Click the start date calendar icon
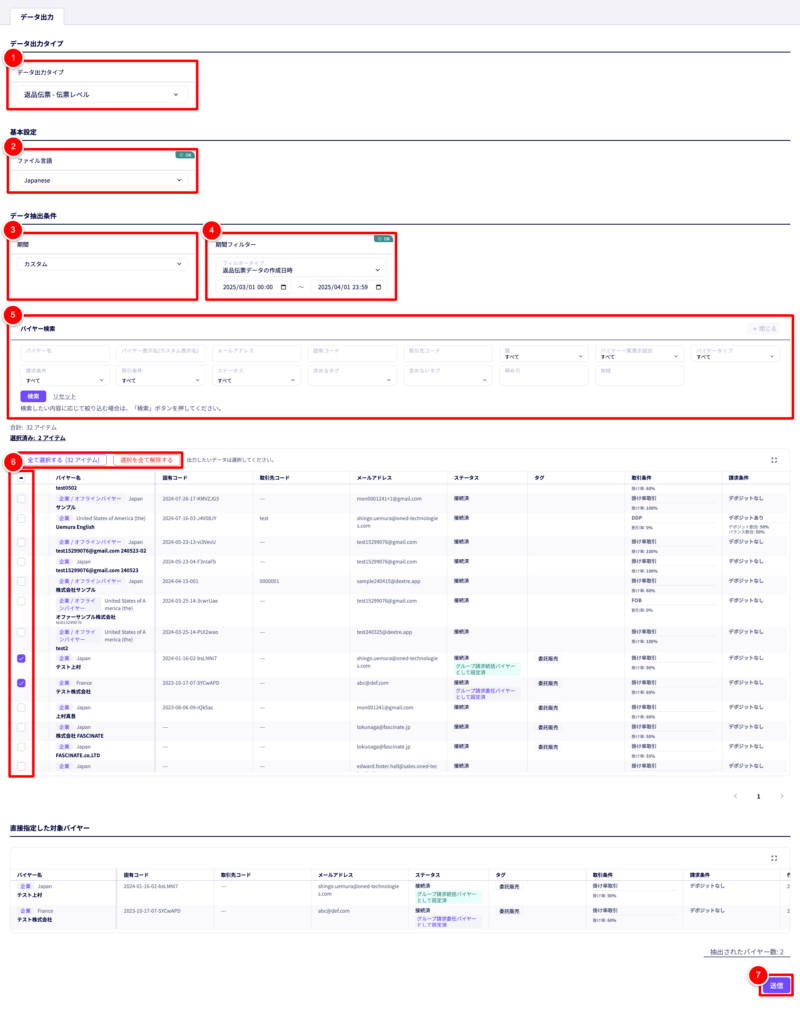Viewport: 800px width, 1024px height. [284, 287]
